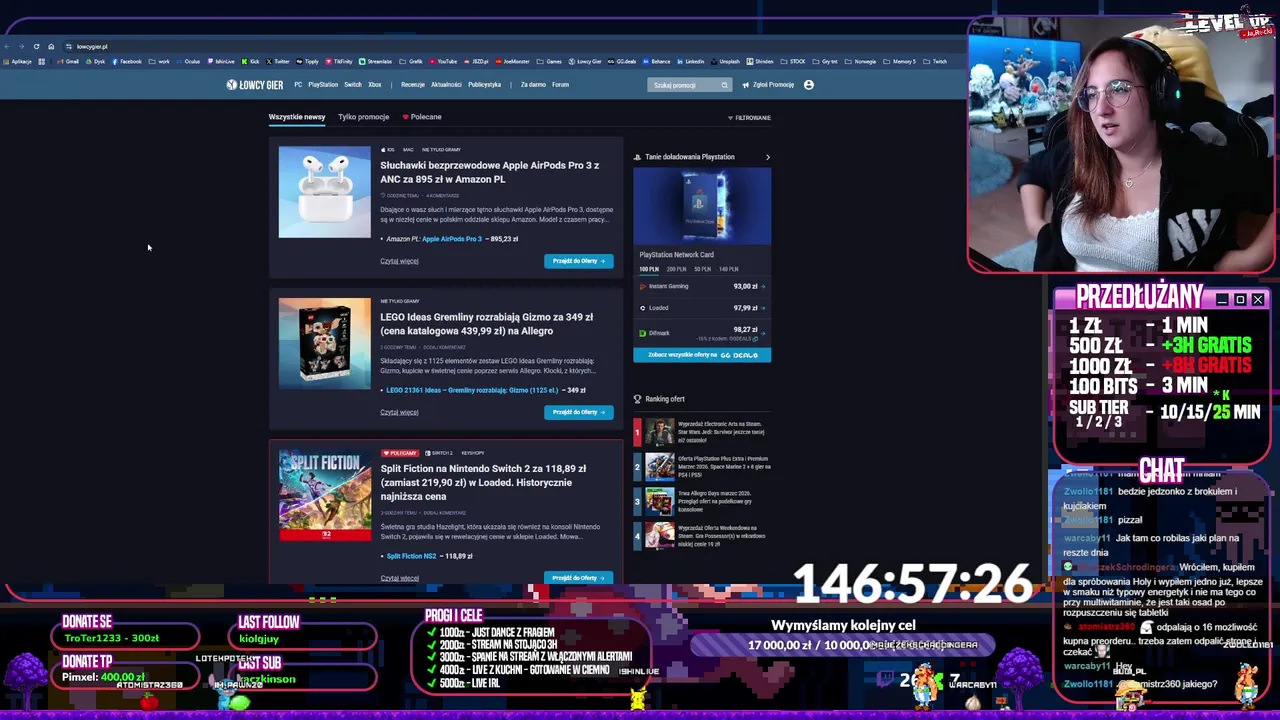Open the Apple AirPods Pro 3 price link
1280x720 pixels.
[x=452, y=239]
